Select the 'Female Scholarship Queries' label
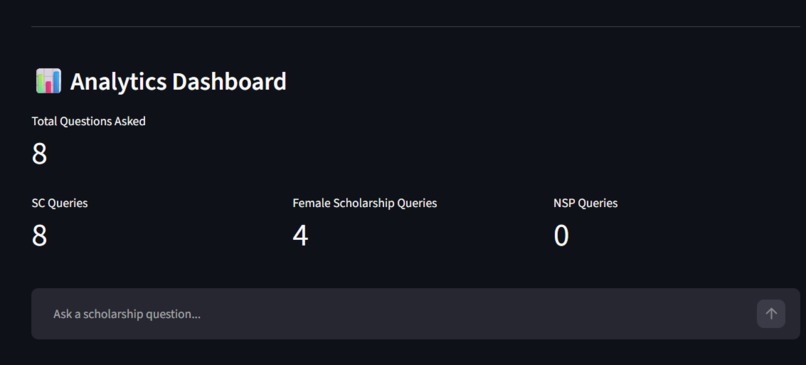806x365 pixels. [365, 203]
